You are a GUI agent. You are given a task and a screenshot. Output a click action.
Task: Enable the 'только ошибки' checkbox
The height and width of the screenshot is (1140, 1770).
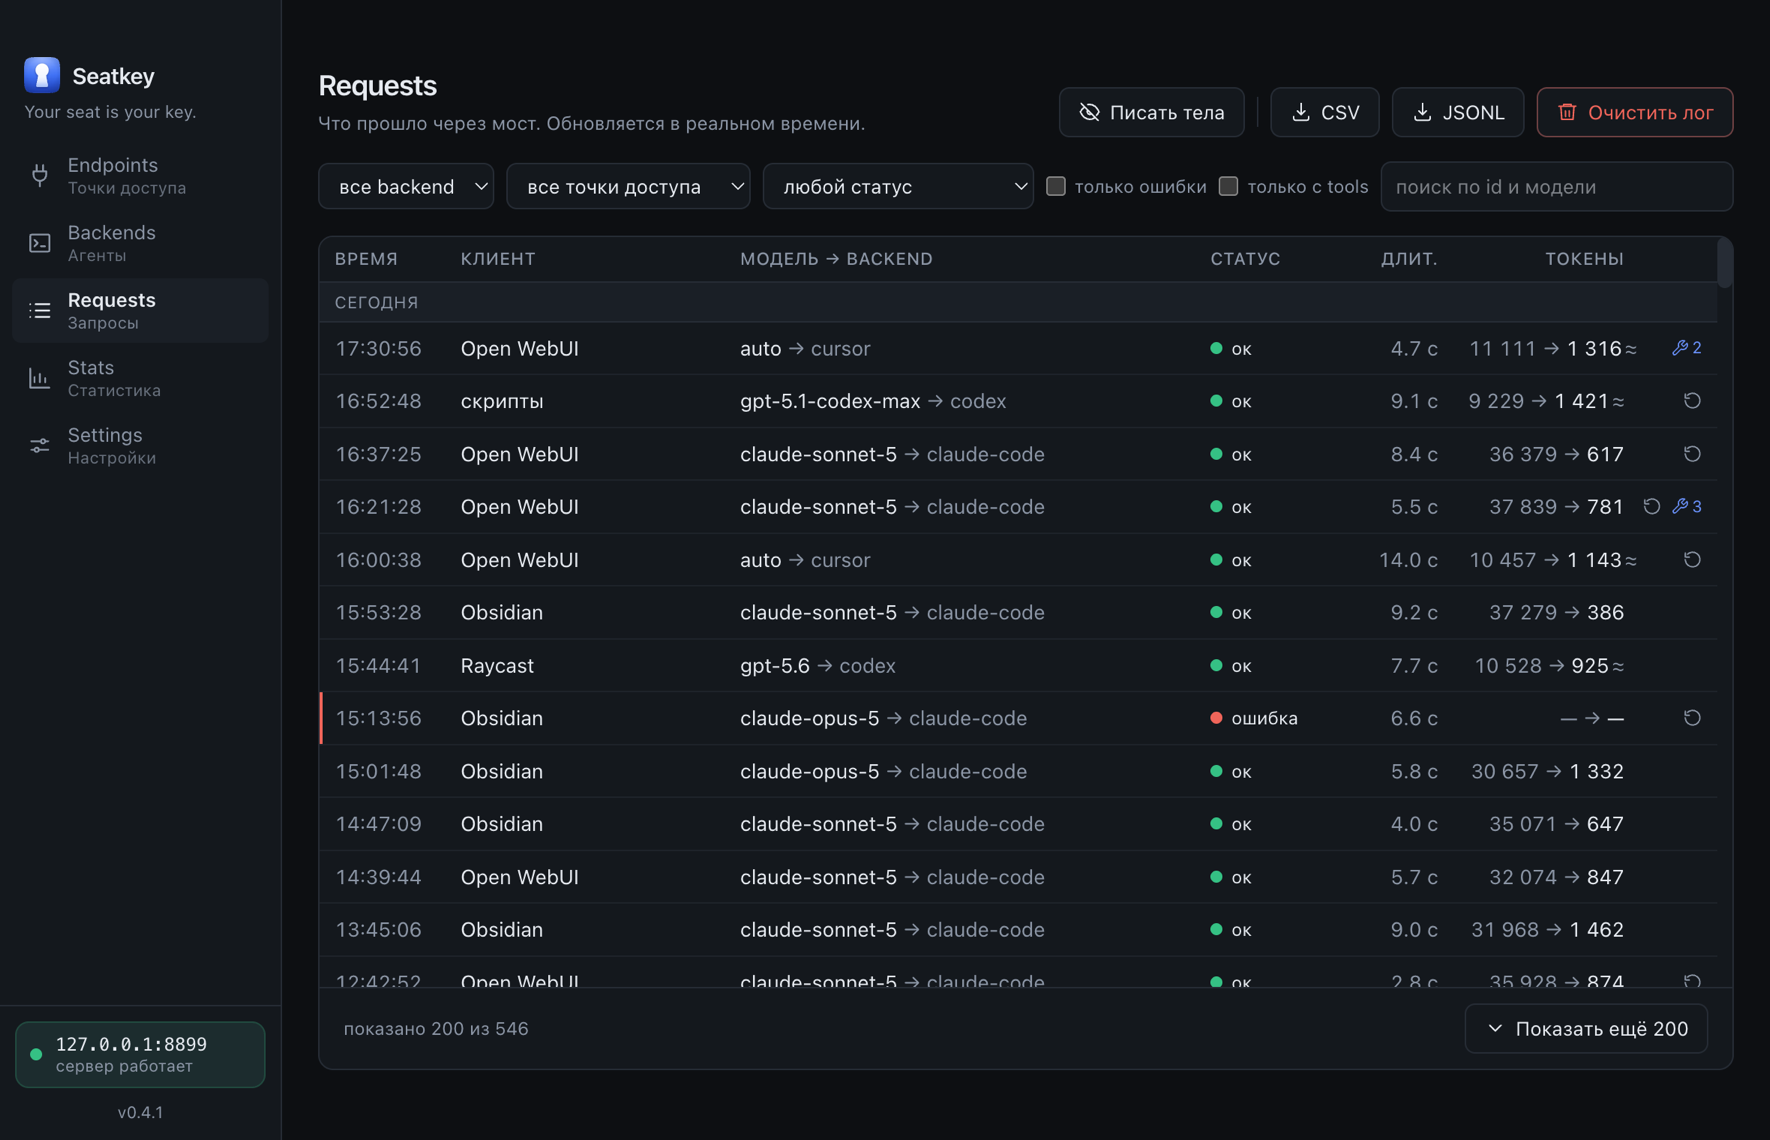click(x=1056, y=186)
